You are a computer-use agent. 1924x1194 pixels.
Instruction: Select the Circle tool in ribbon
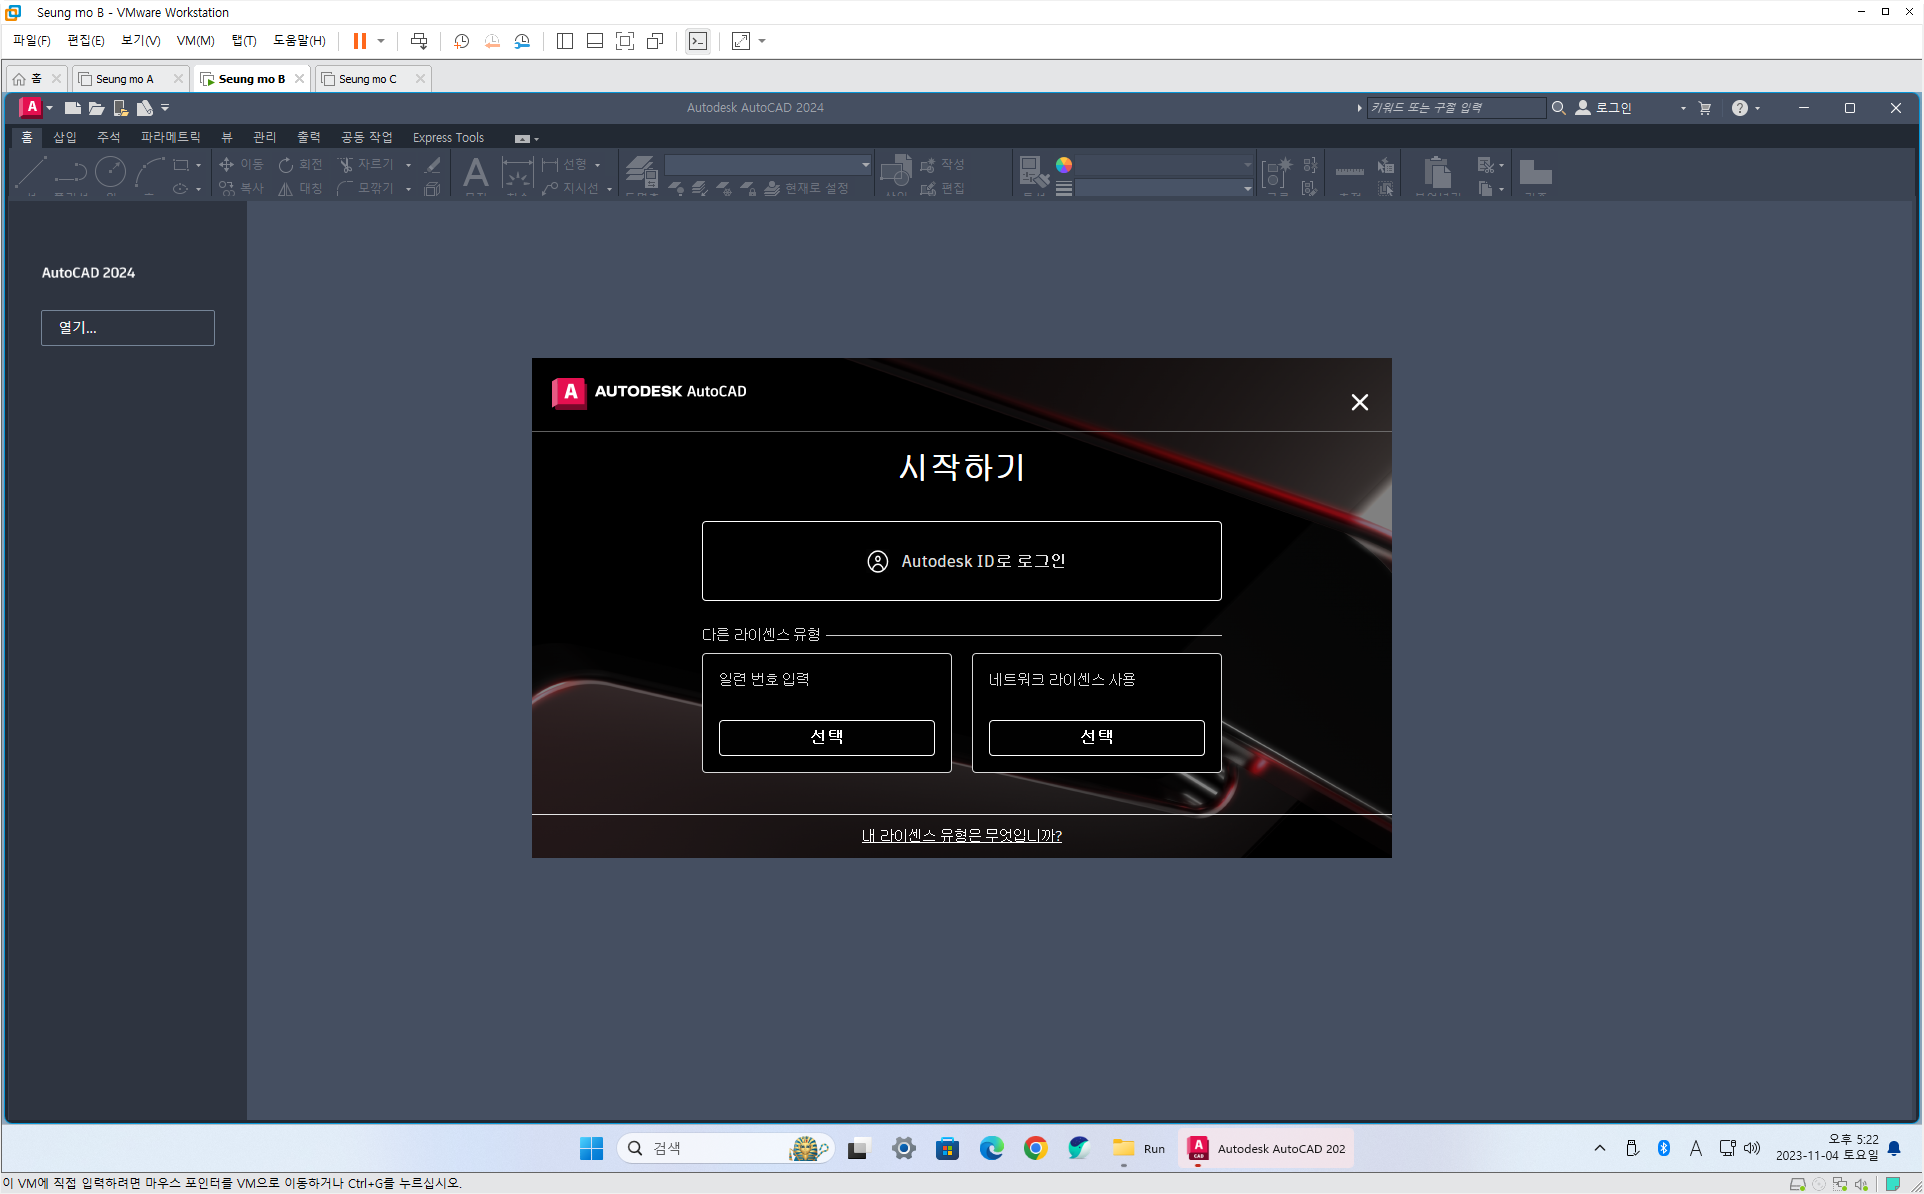(110, 172)
